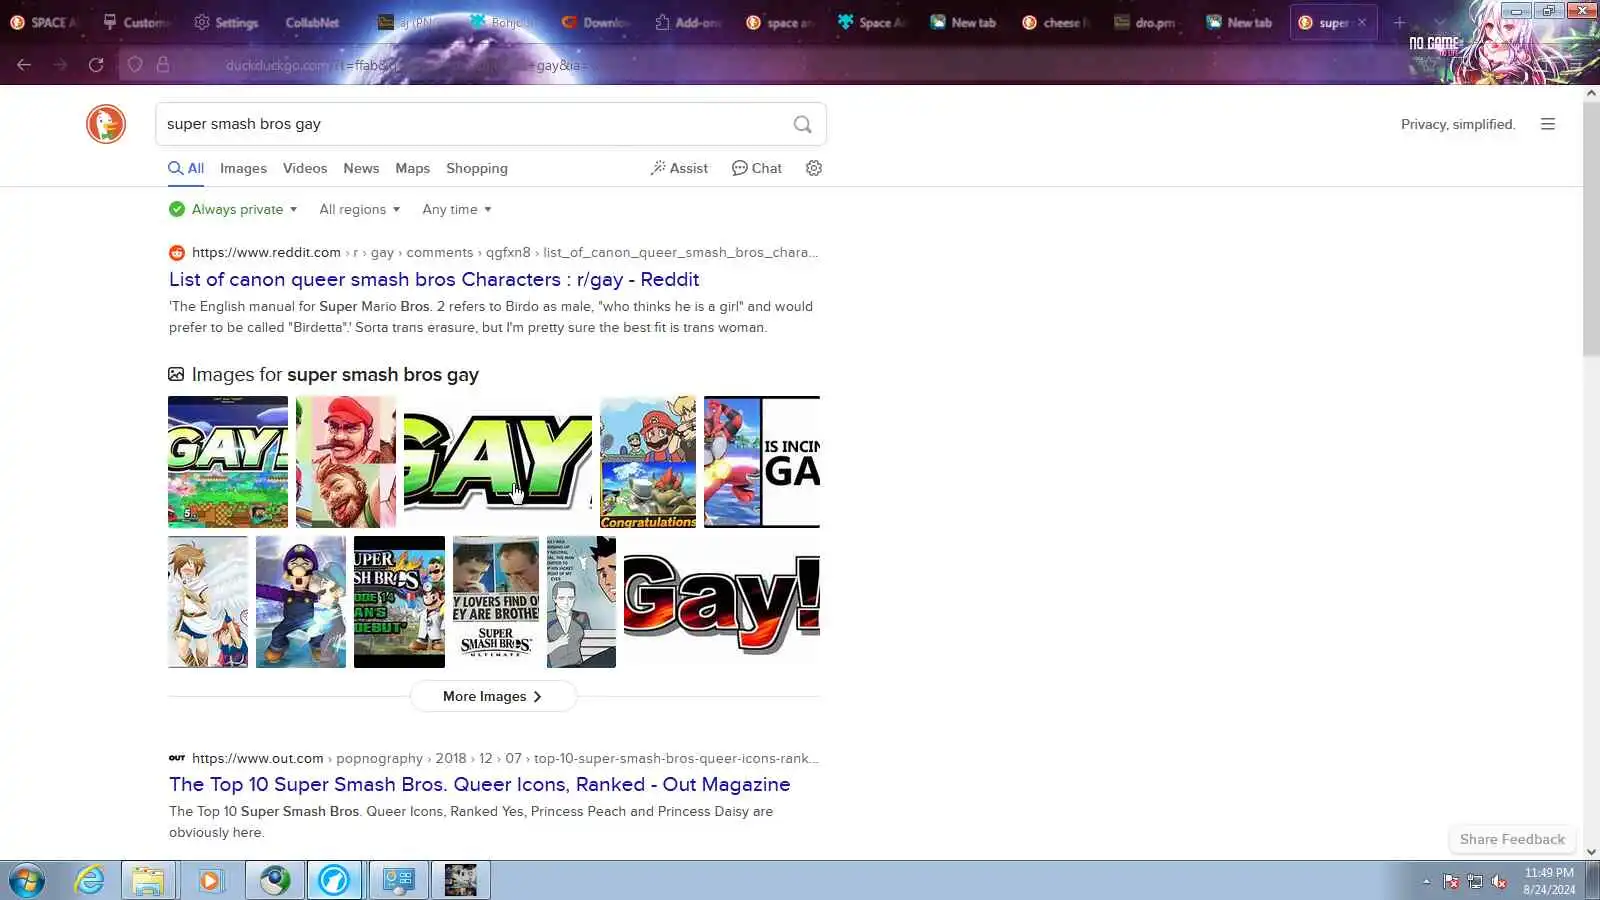Open the Control Panel taskbar item

(x=398, y=881)
